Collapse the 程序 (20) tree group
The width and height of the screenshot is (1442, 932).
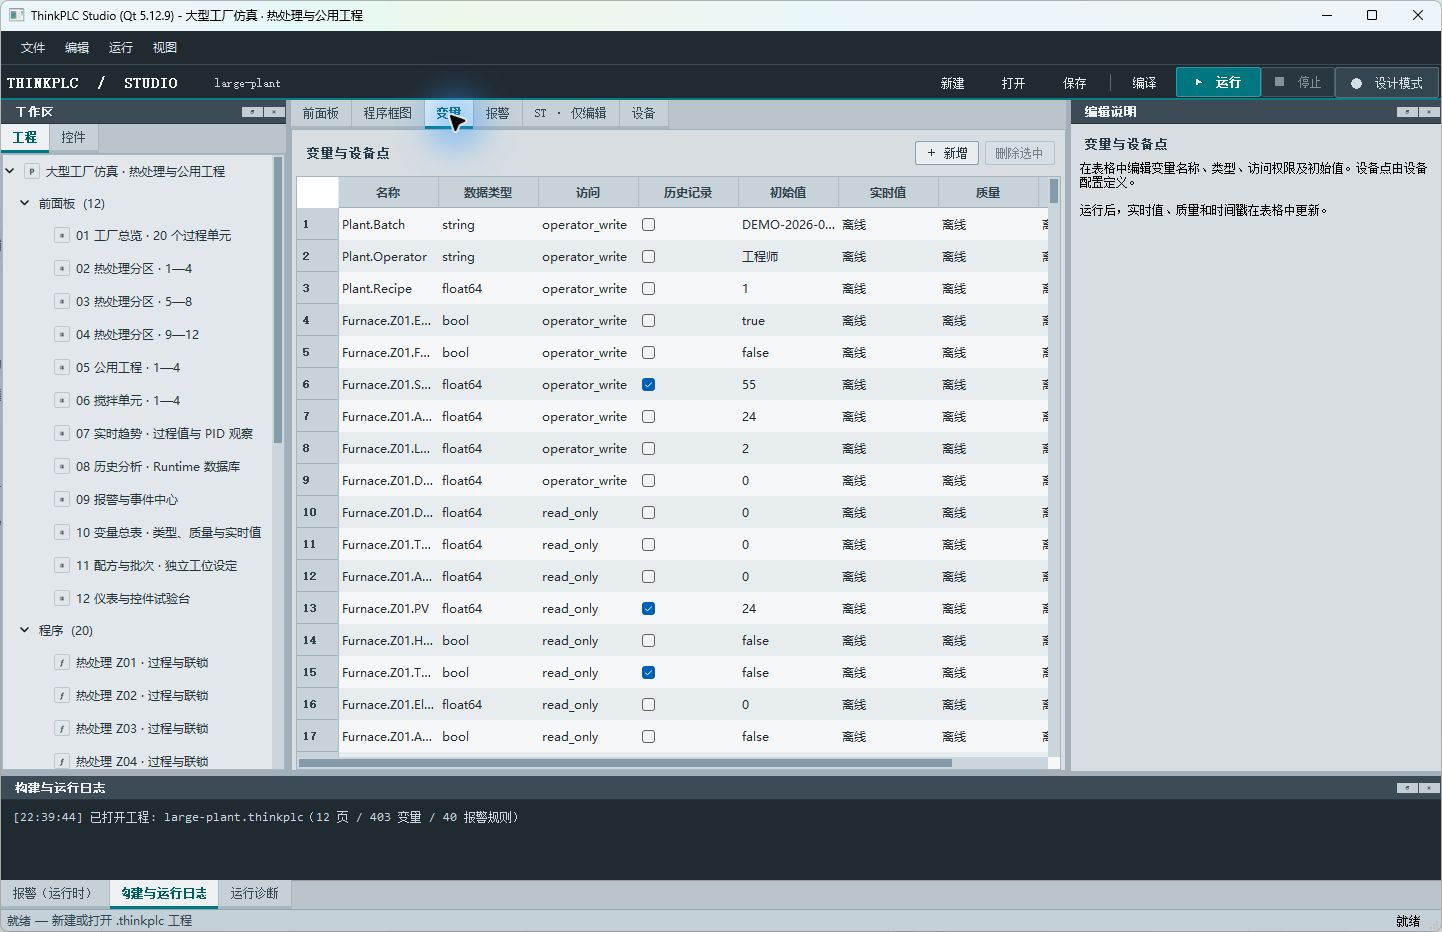25,631
